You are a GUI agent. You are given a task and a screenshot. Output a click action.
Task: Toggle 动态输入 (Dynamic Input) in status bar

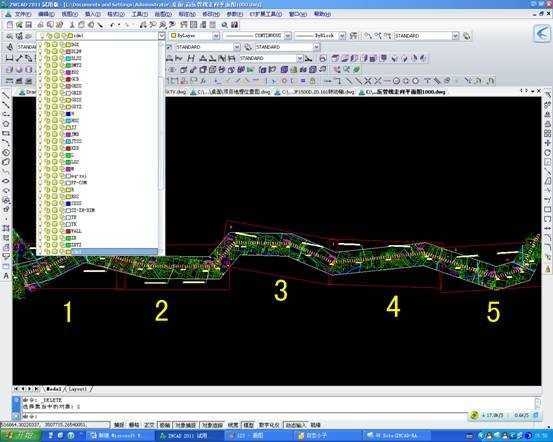(x=296, y=425)
